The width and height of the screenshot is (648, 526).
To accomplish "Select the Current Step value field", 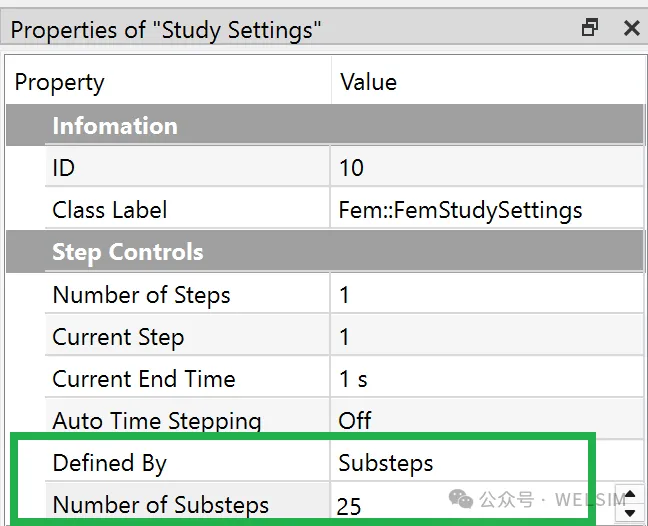I will [x=487, y=336].
